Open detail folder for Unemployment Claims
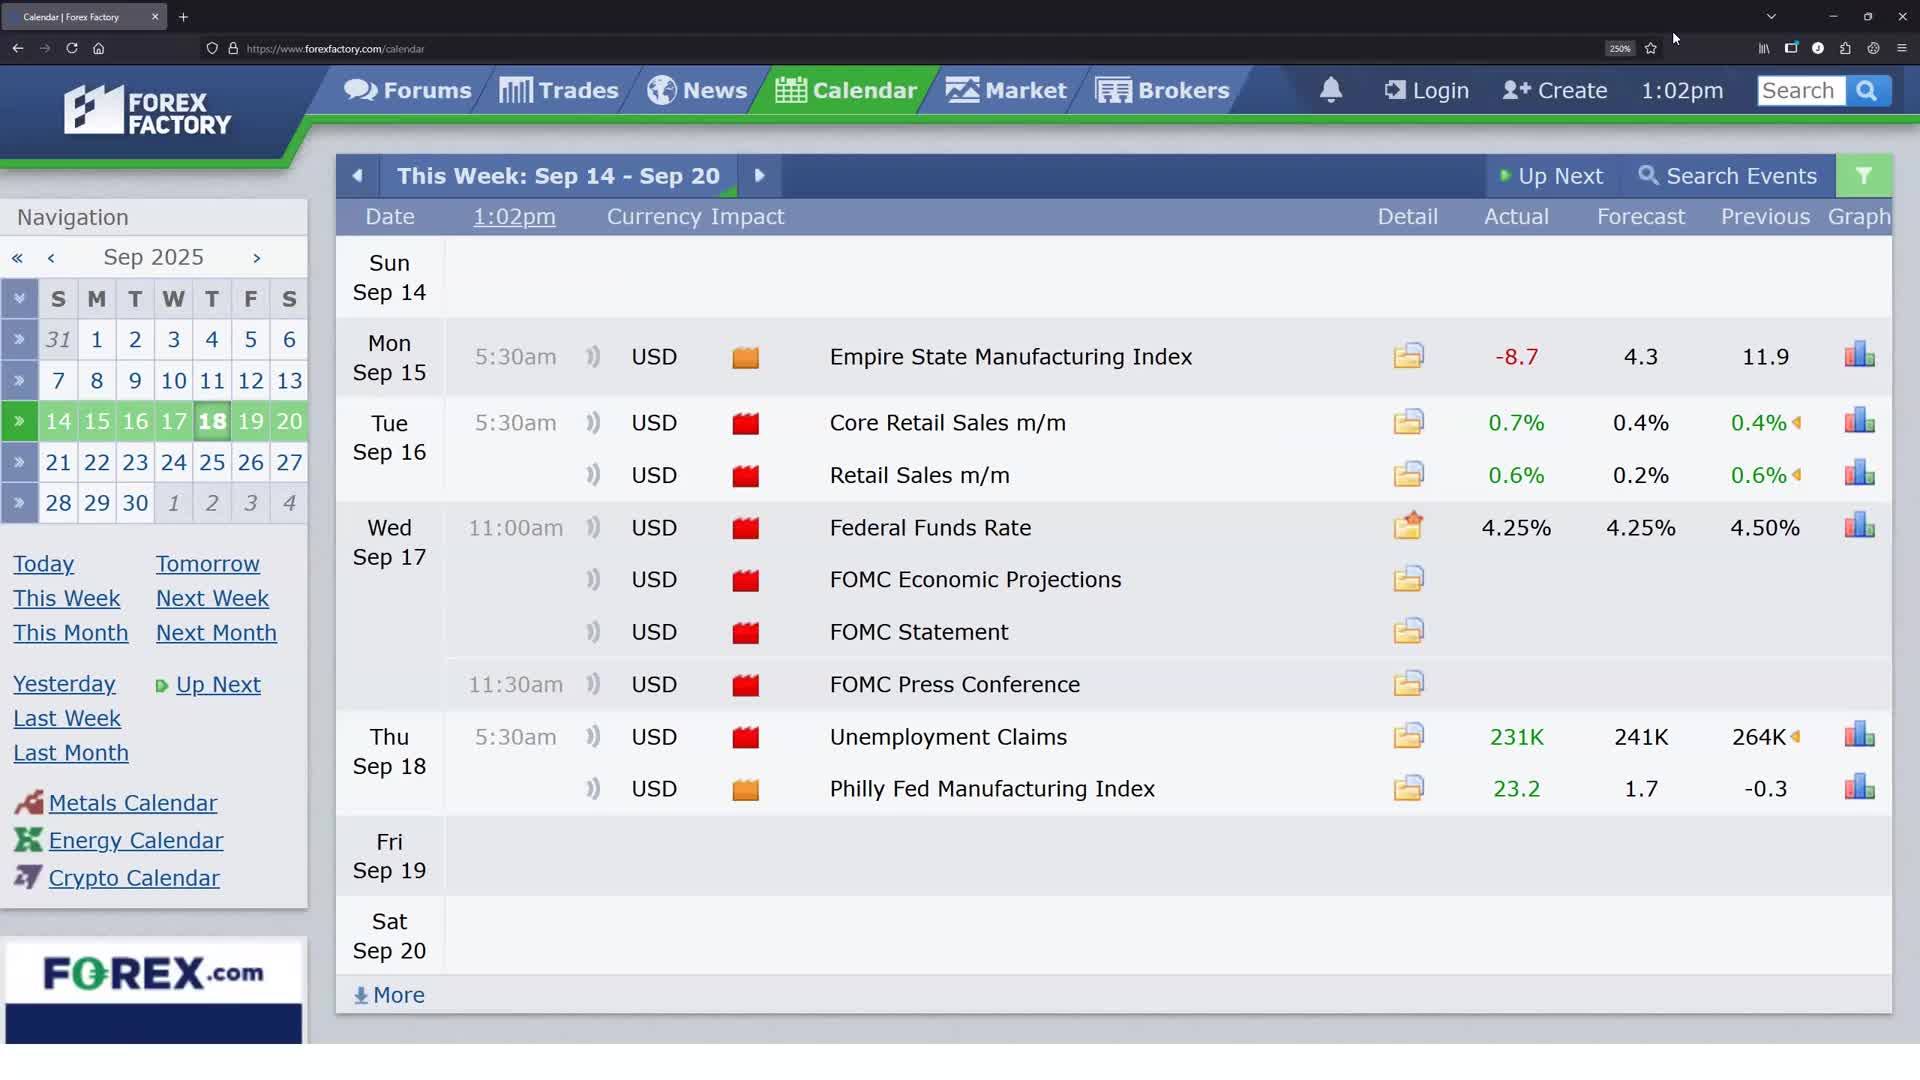The height and width of the screenshot is (1080, 1920). coord(1408,737)
